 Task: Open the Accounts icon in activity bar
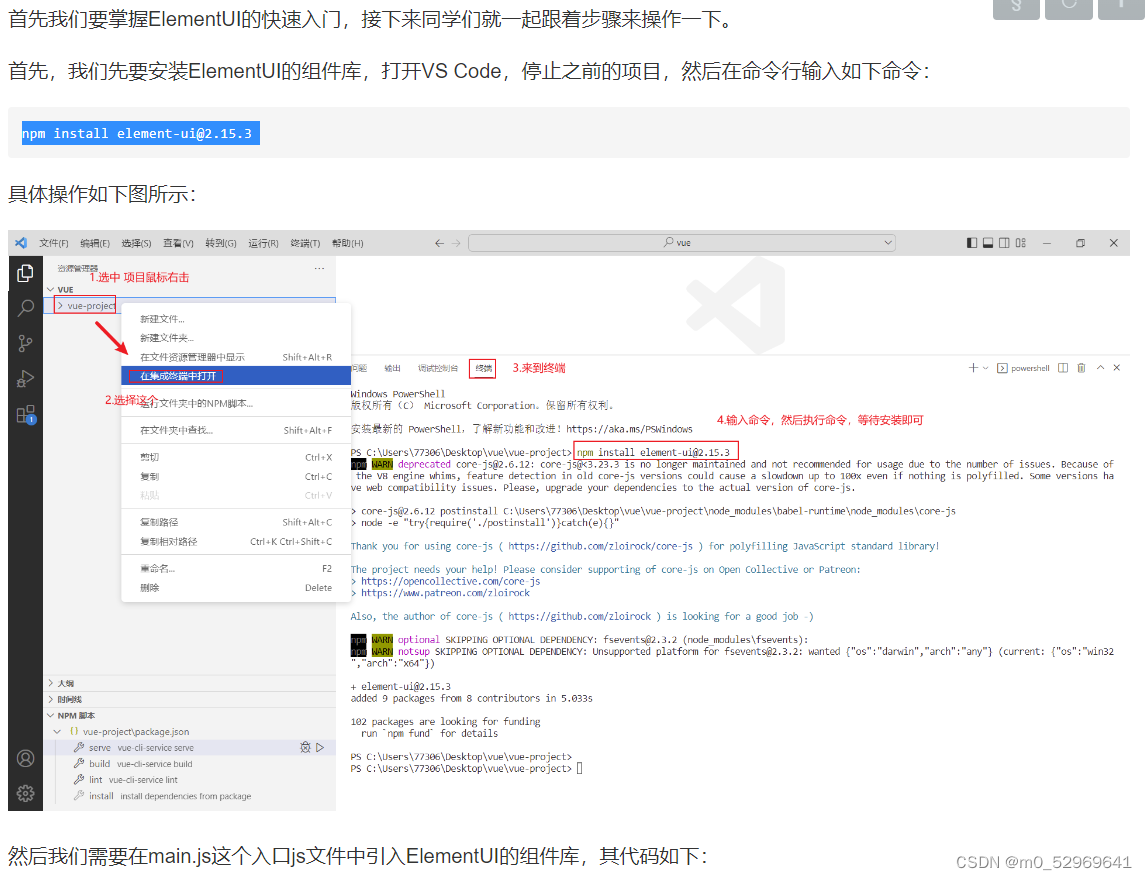(x=26, y=759)
